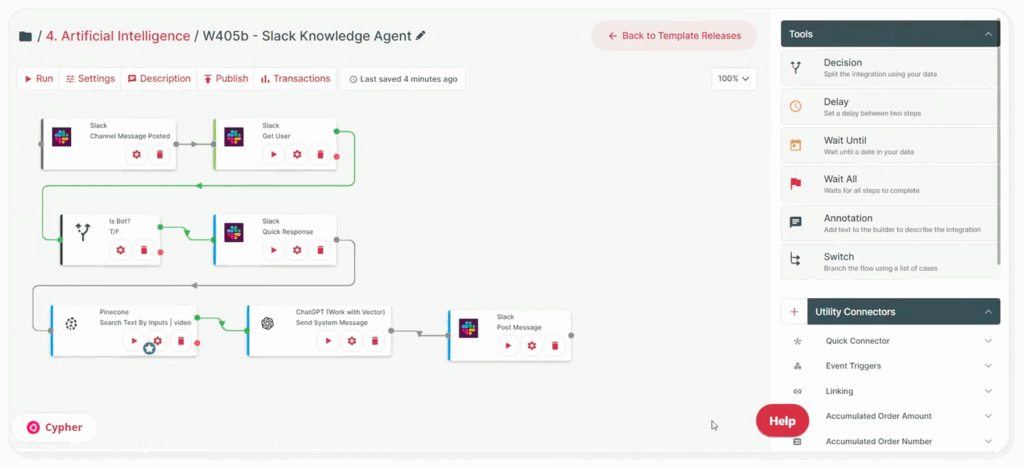Run the ChatGPT Send System Message step
The width and height of the screenshot is (1024, 468).
(x=328, y=341)
